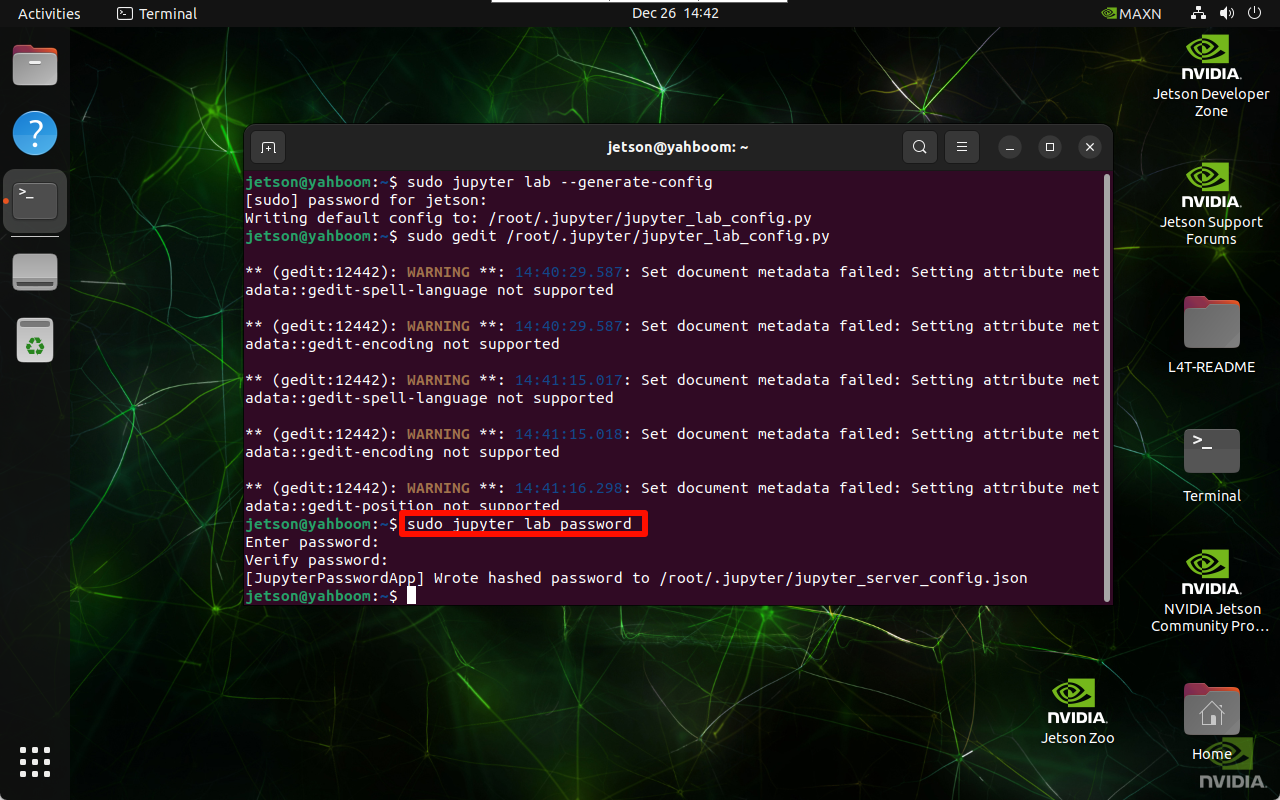Open a new terminal tab
This screenshot has width=1280, height=800.
[x=268, y=148]
